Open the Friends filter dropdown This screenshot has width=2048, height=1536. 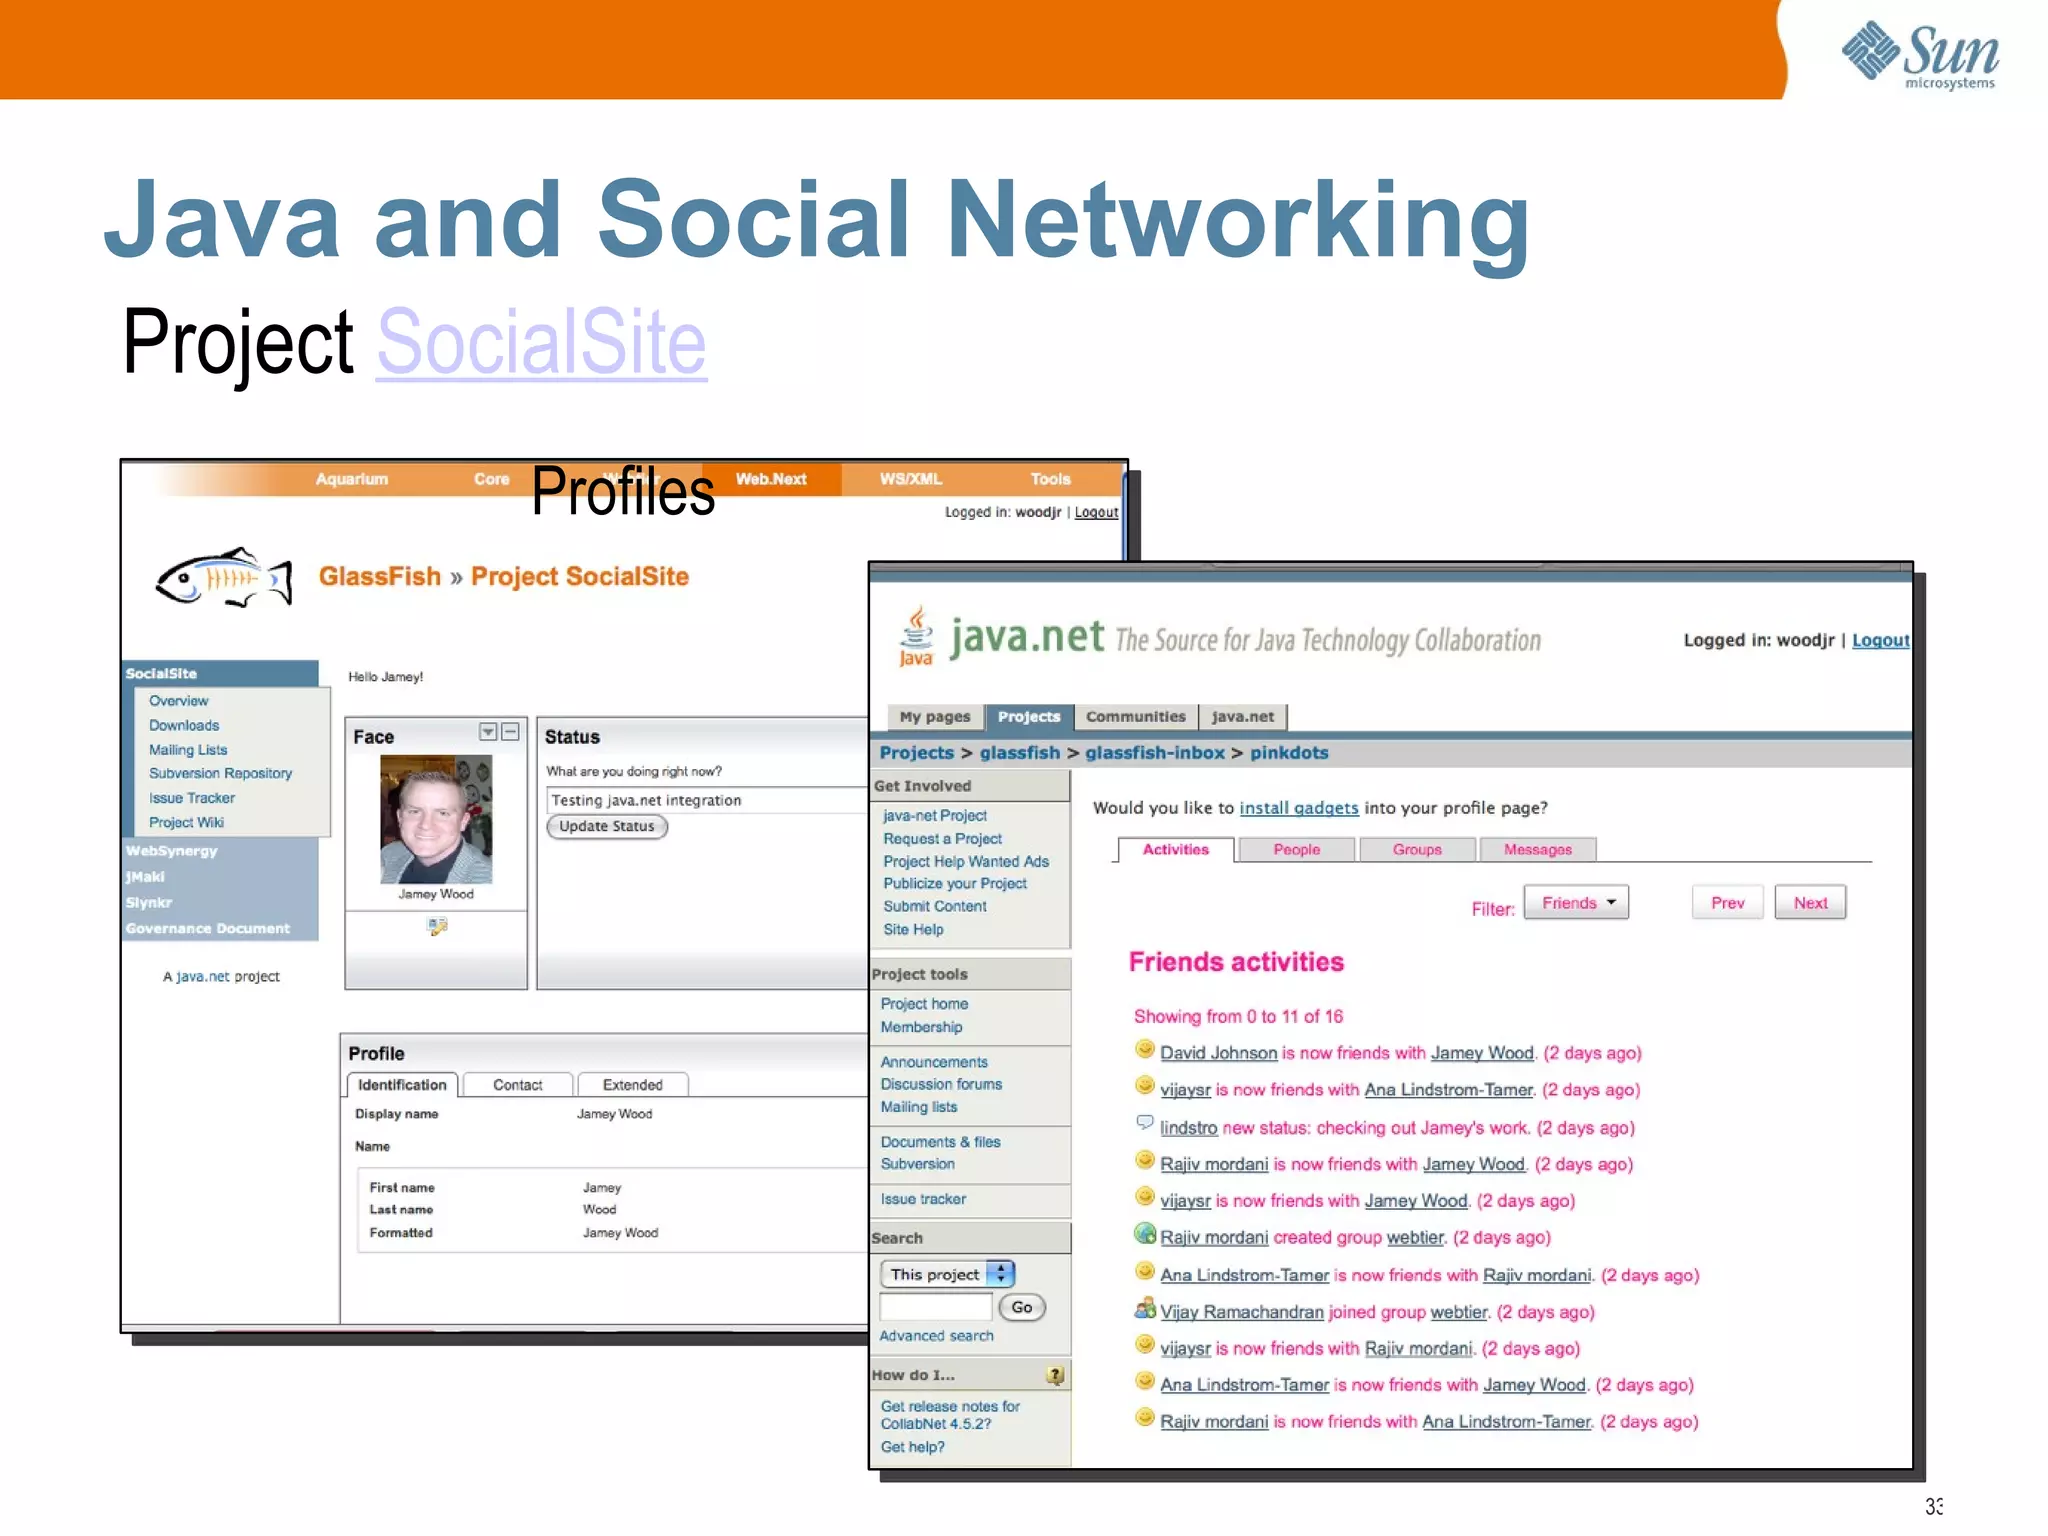tap(1577, 903)
